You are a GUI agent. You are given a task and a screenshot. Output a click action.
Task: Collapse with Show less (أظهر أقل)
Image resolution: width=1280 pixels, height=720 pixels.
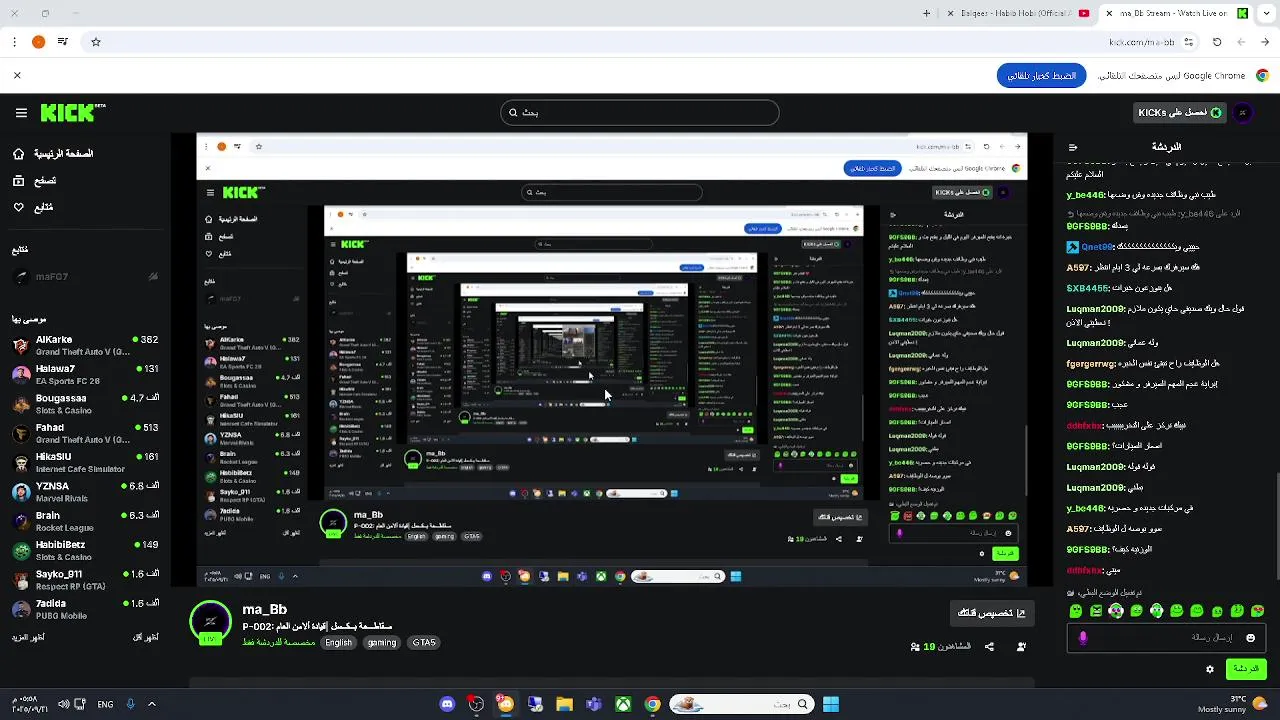146,637
